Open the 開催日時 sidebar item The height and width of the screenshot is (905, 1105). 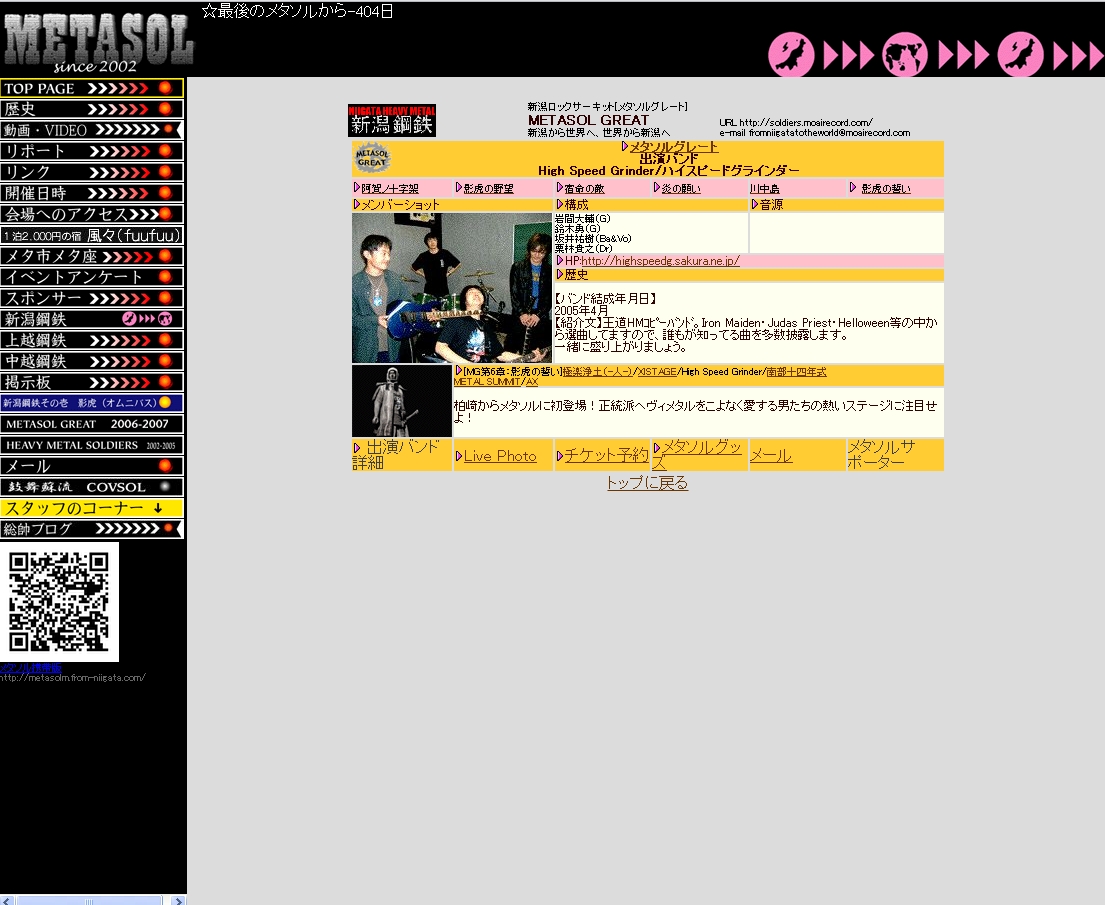(92, 193)
